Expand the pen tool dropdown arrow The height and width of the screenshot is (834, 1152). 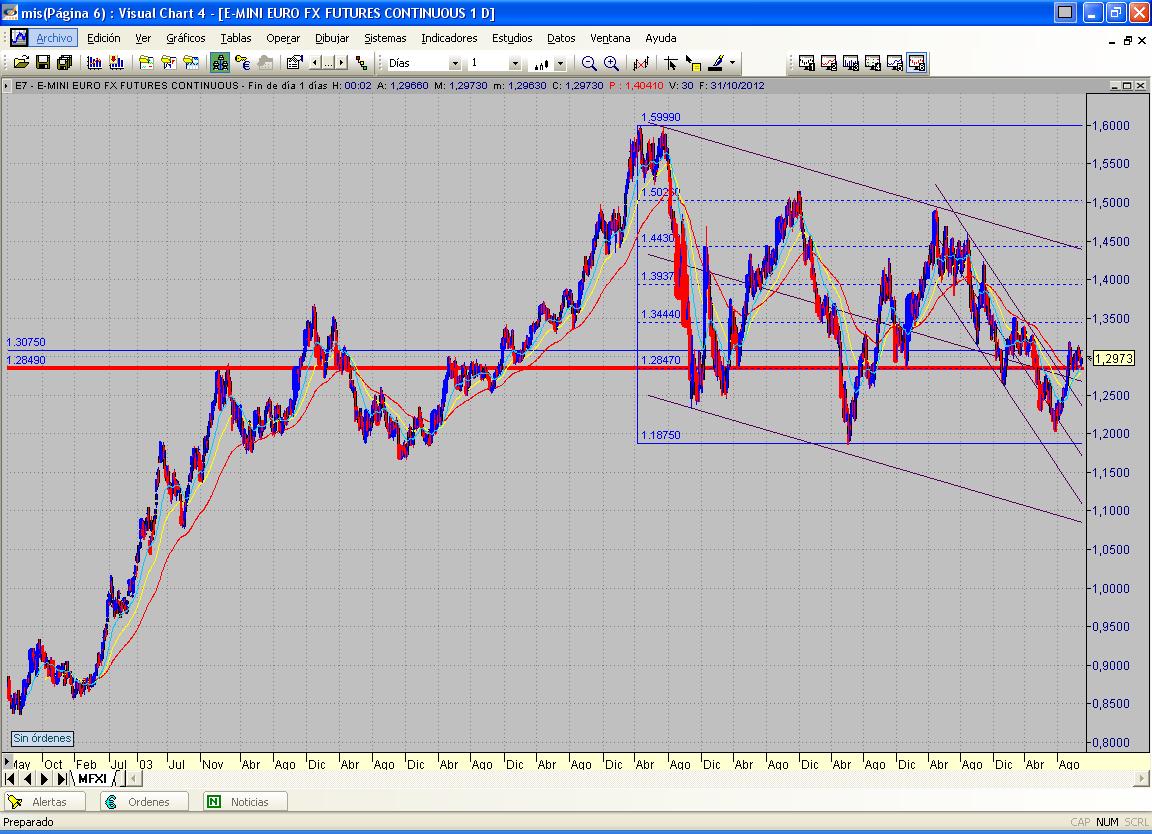[x=732, y=63]
